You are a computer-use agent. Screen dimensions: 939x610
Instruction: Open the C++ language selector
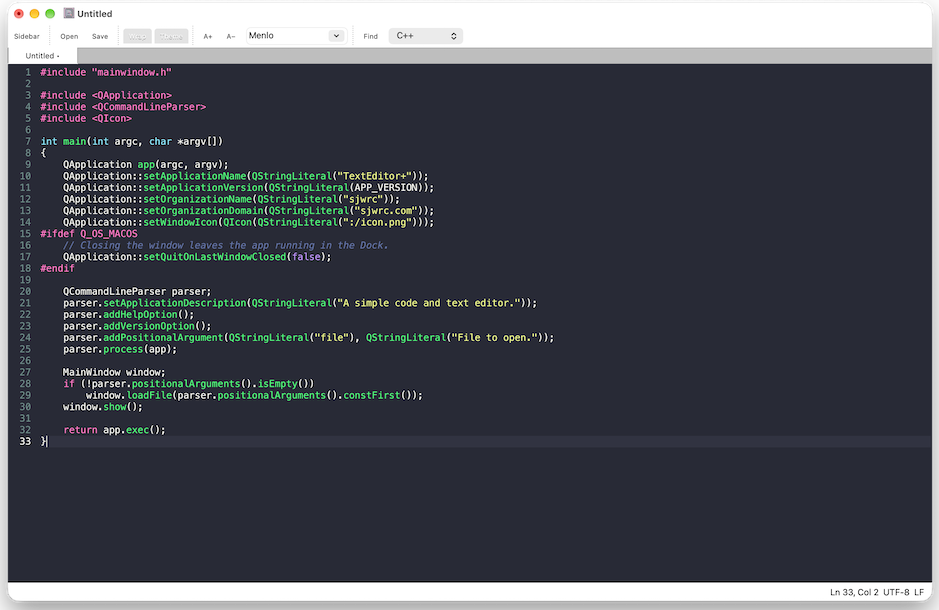click(x=426, y=36)
